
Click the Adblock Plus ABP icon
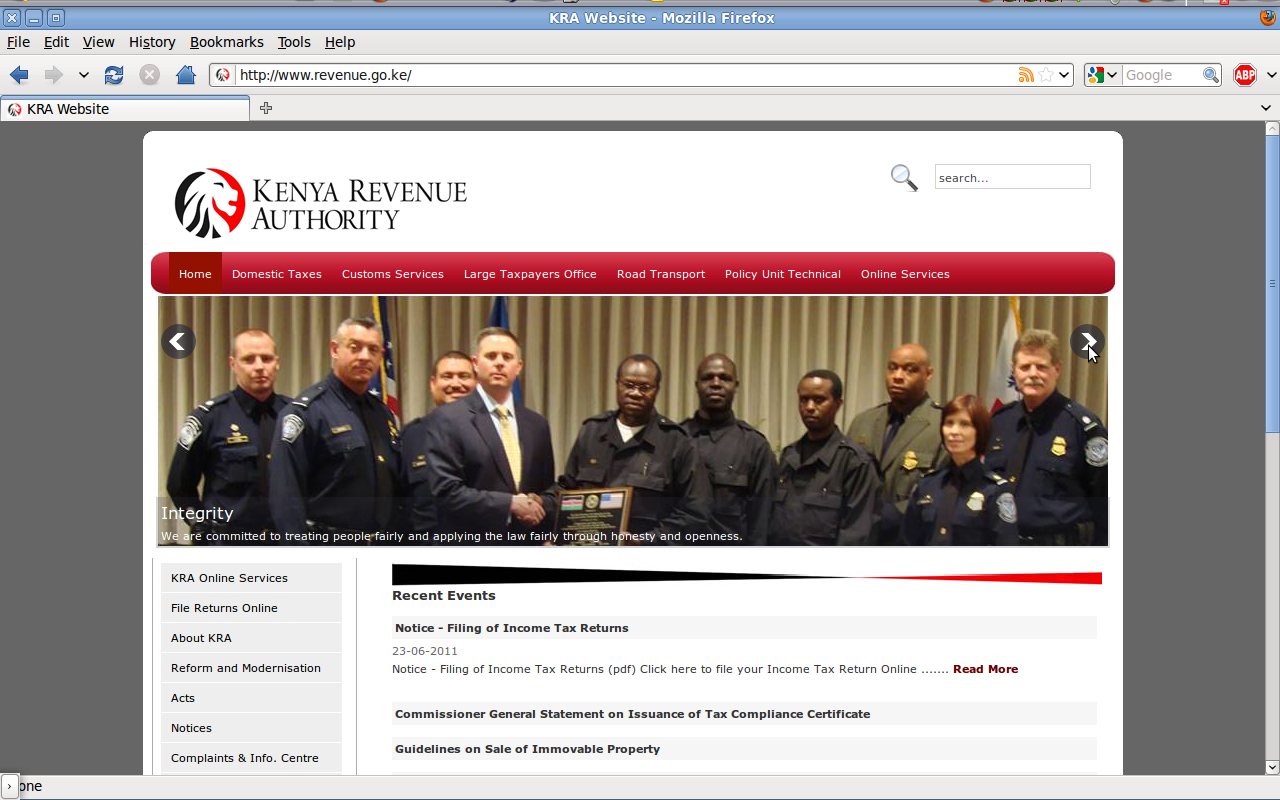pos(1245,75)
